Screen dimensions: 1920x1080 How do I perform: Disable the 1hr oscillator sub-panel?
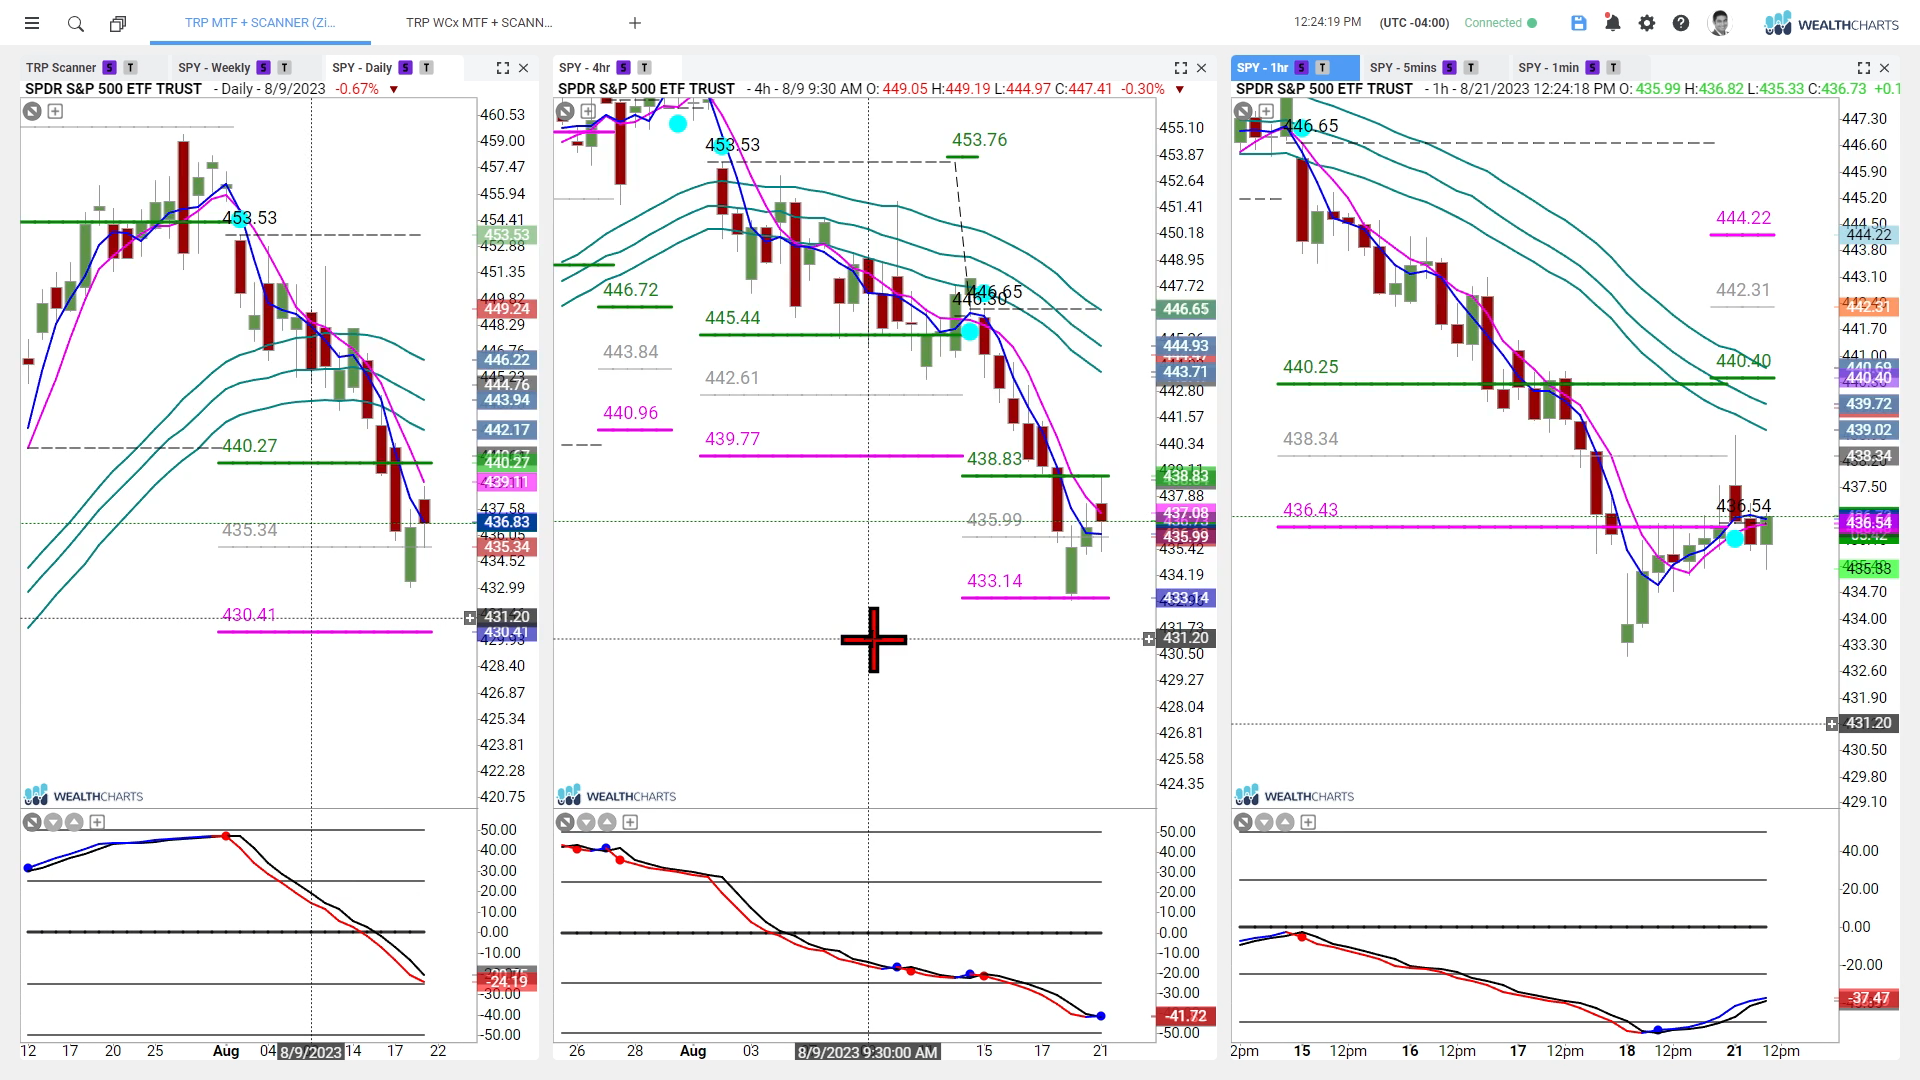click(1243, 822)
